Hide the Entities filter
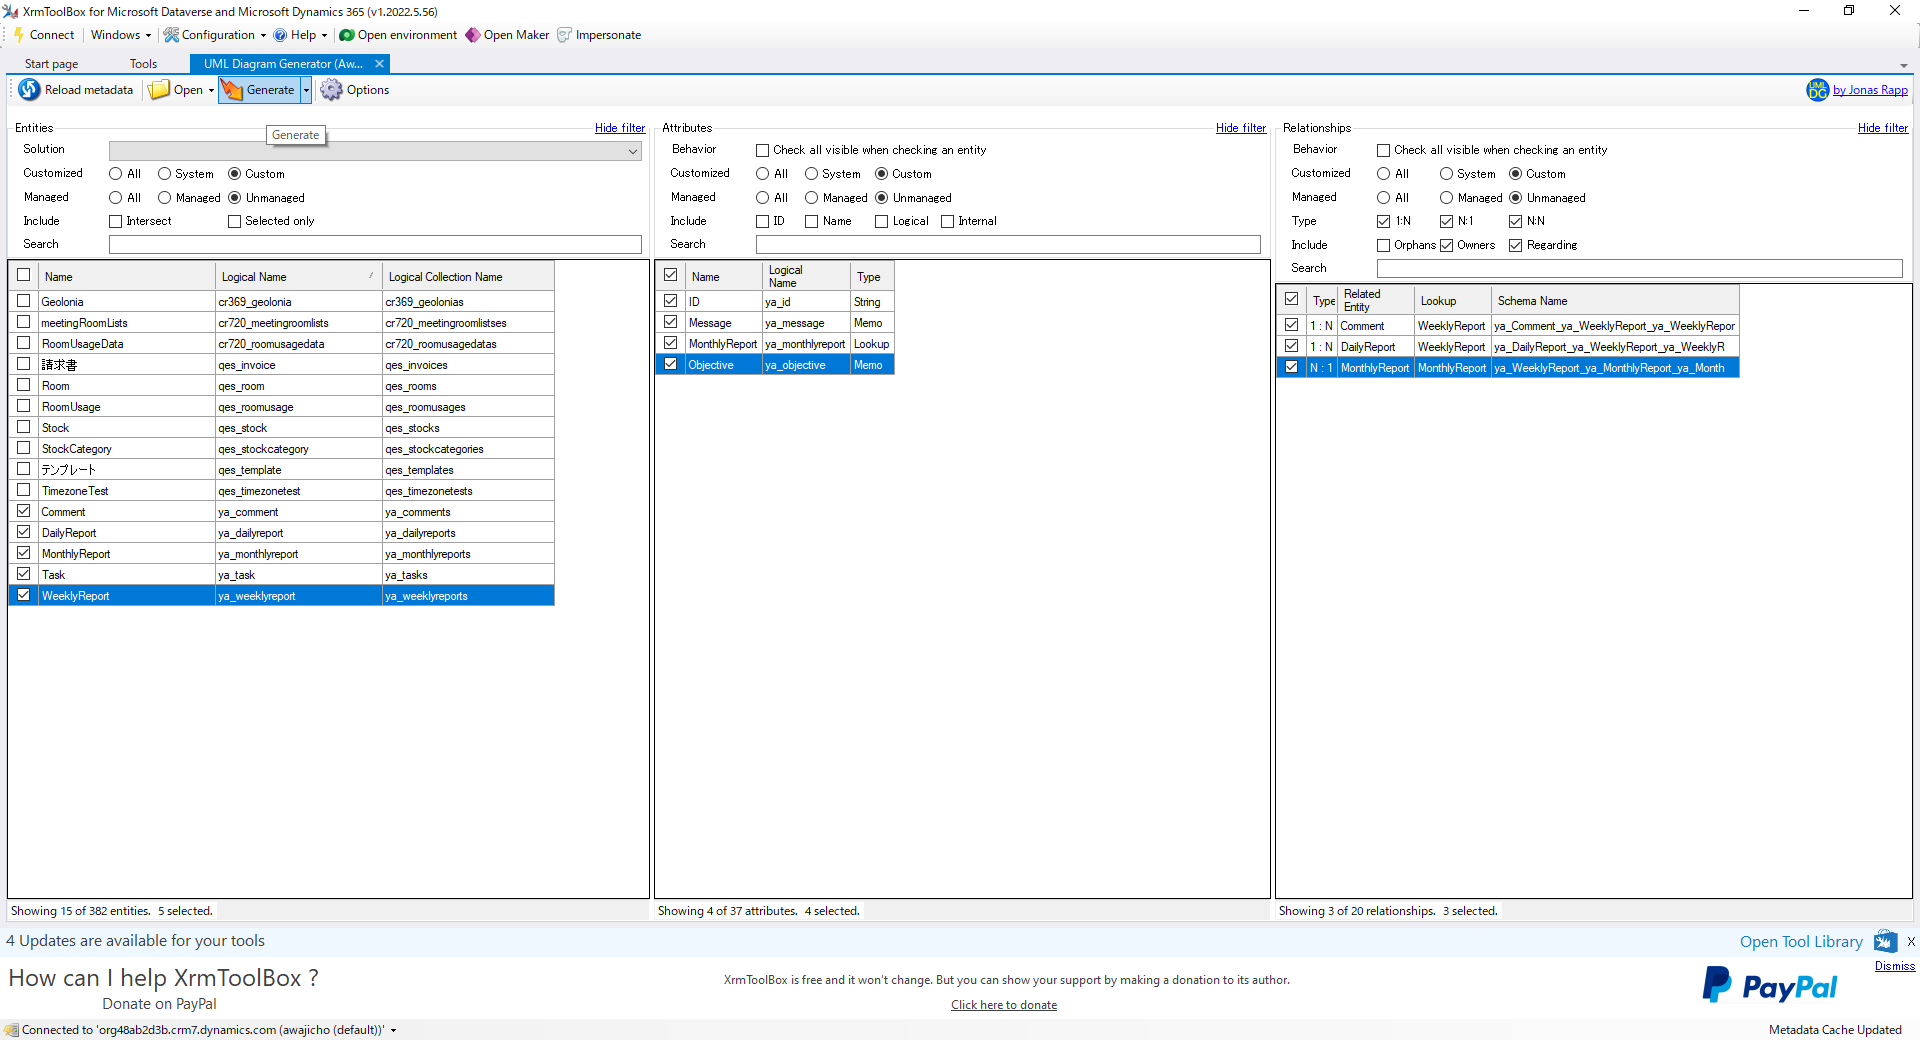The height and width of the screenshot is (1040, 1920). point(620,128)
